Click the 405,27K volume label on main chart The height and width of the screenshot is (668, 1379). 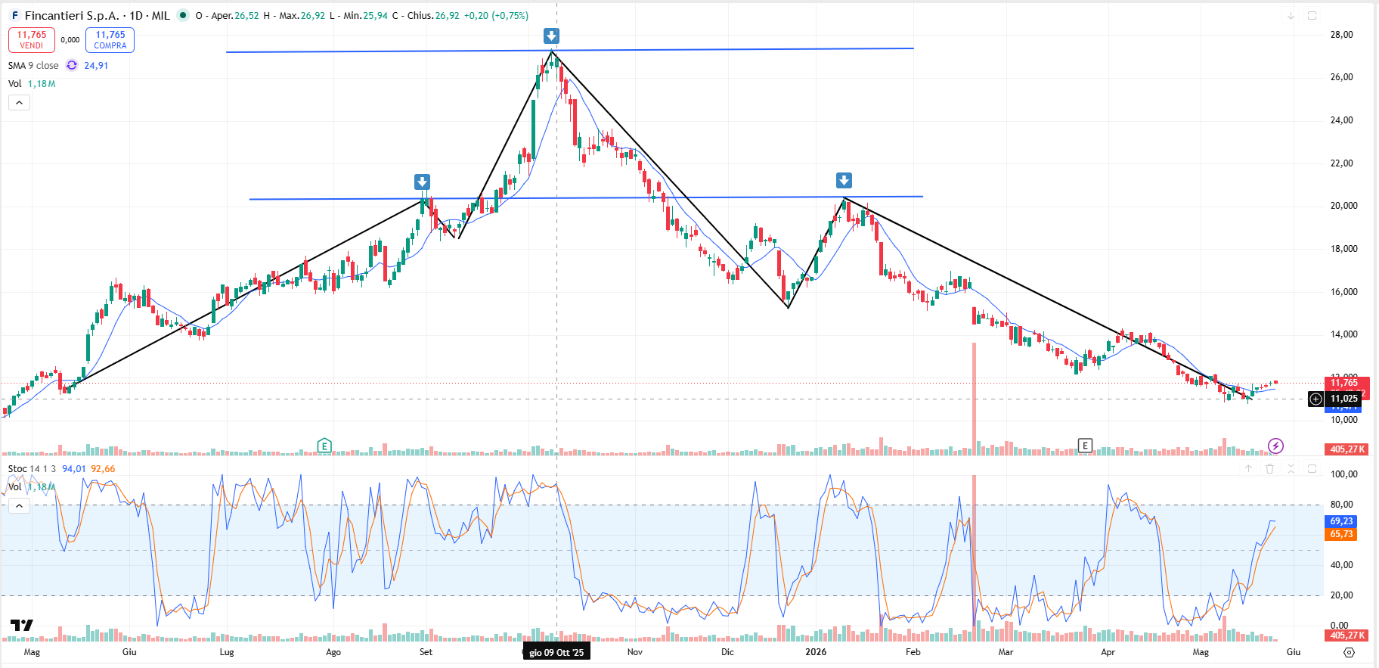(1346, 449)
